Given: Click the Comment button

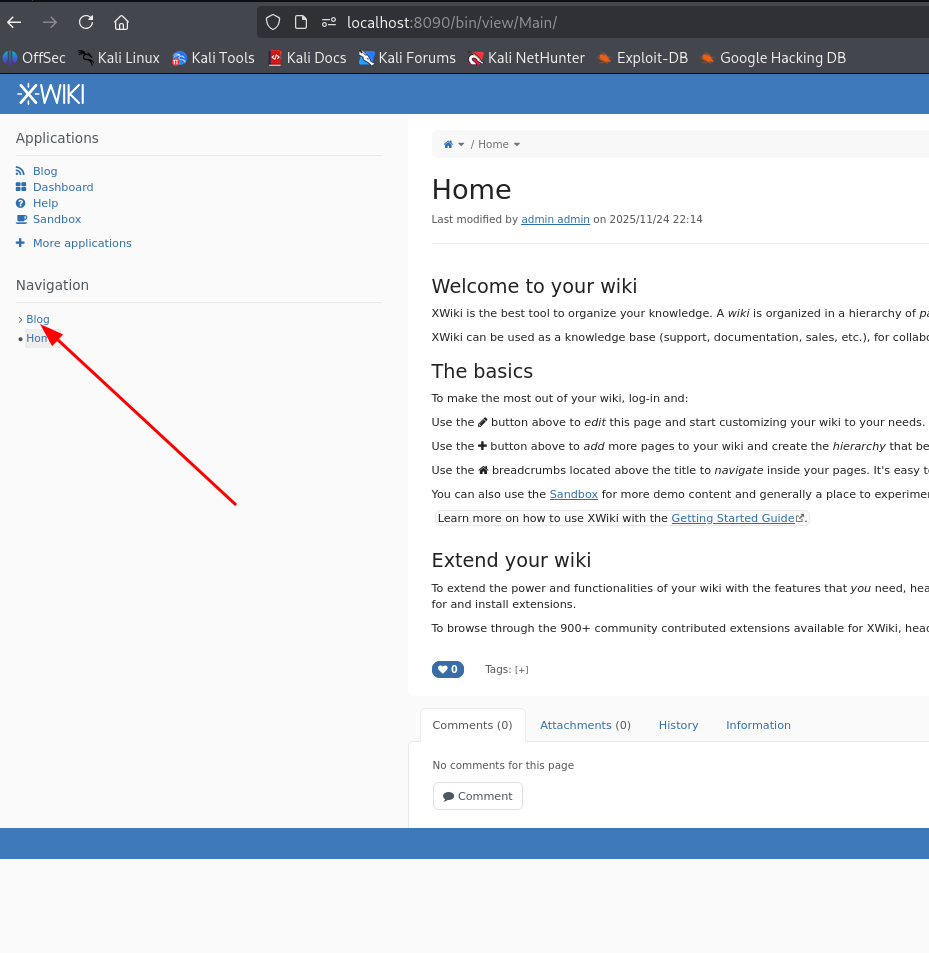Looking at the screenshot, I should coord(477,796).
